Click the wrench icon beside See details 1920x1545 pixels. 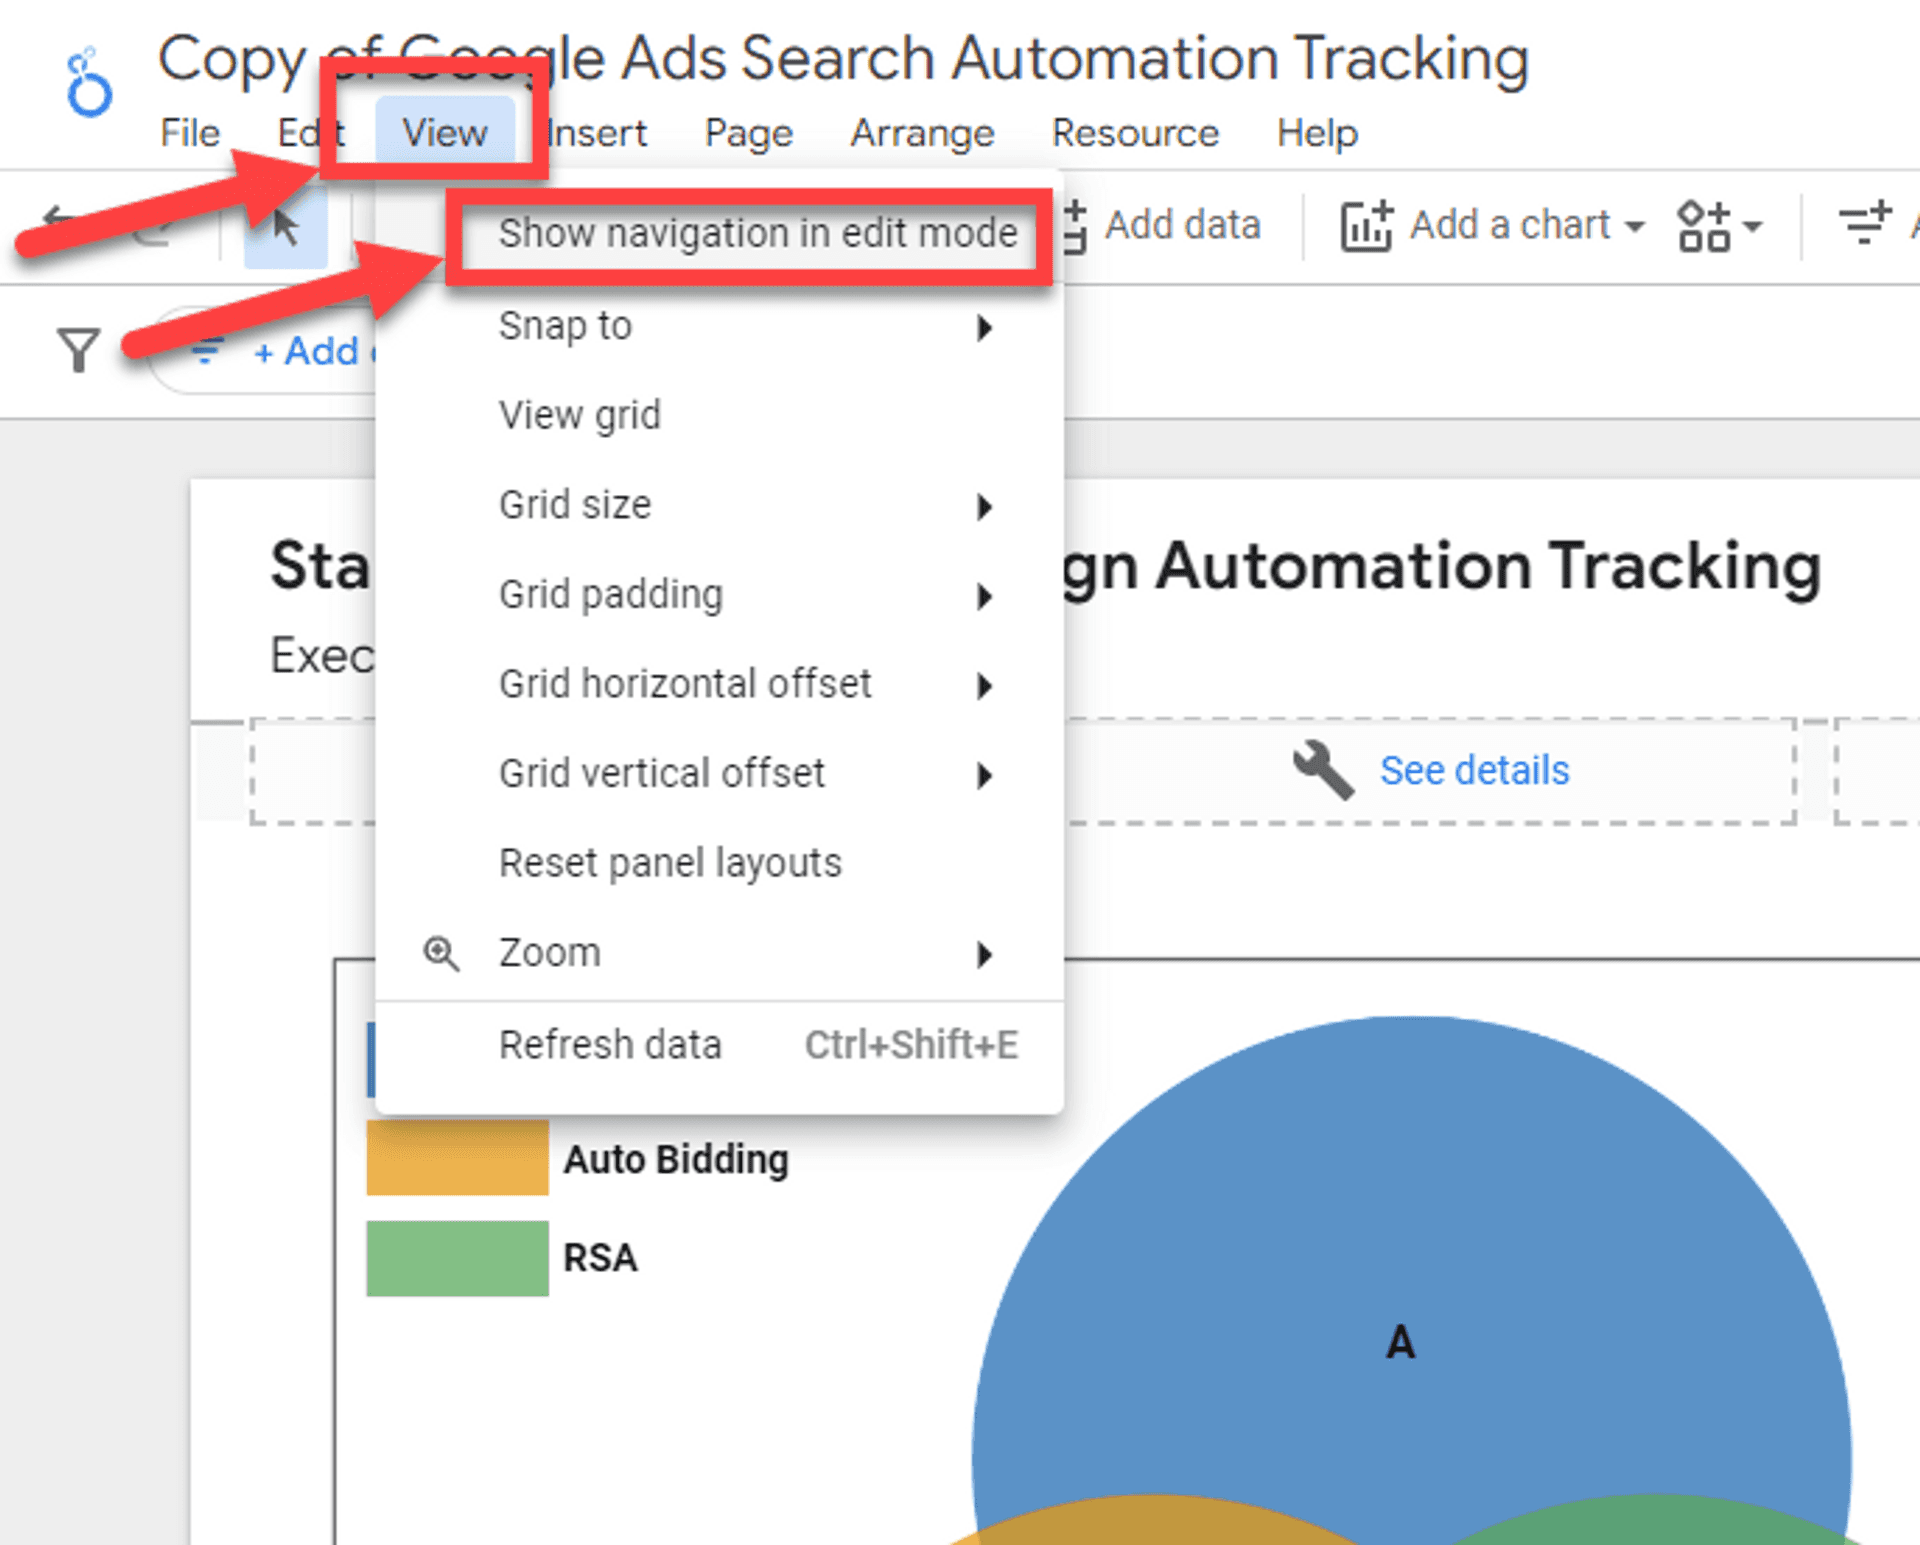(x=1323, y=770)
